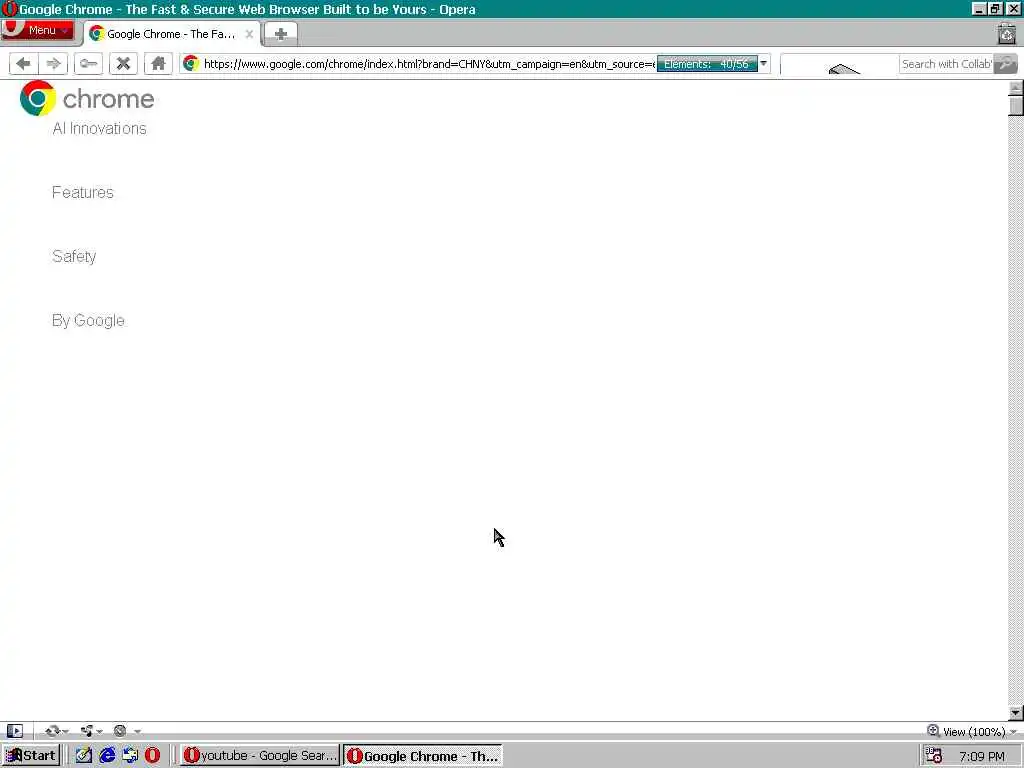Click the 7:09 PM clock

(982, 756)
